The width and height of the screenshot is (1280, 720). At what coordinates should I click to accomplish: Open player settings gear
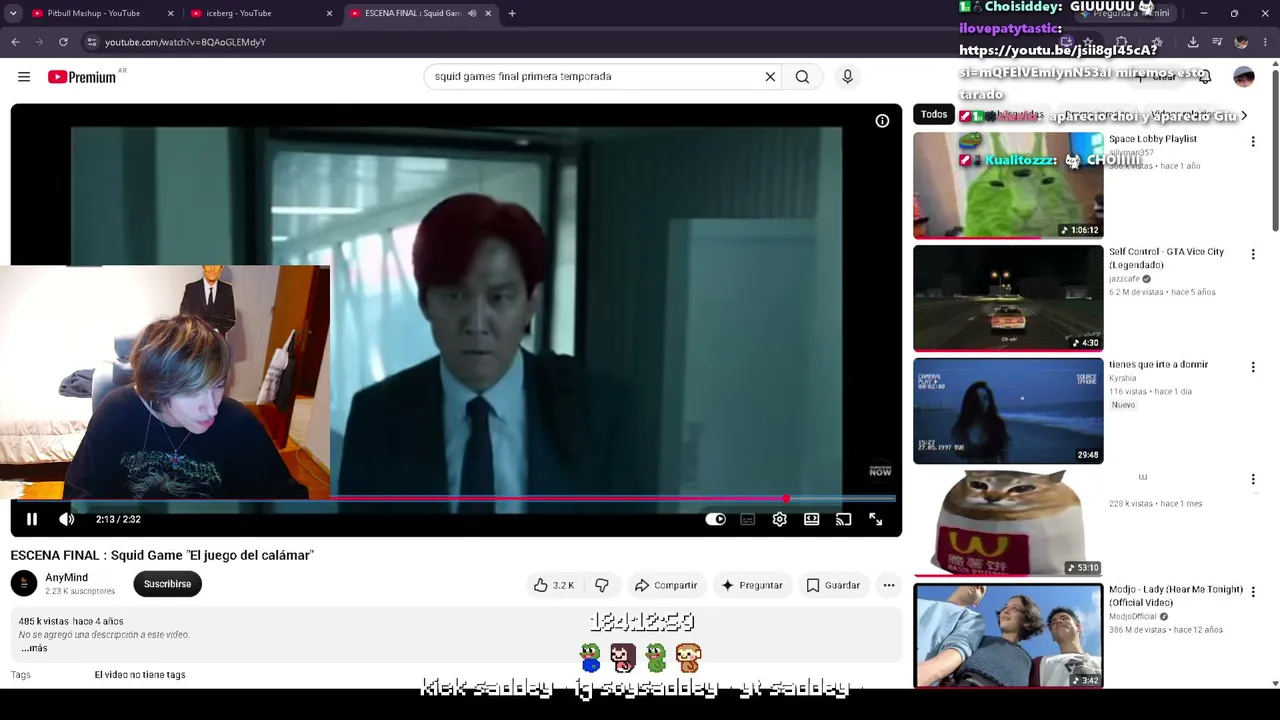[x=779, y=519]
